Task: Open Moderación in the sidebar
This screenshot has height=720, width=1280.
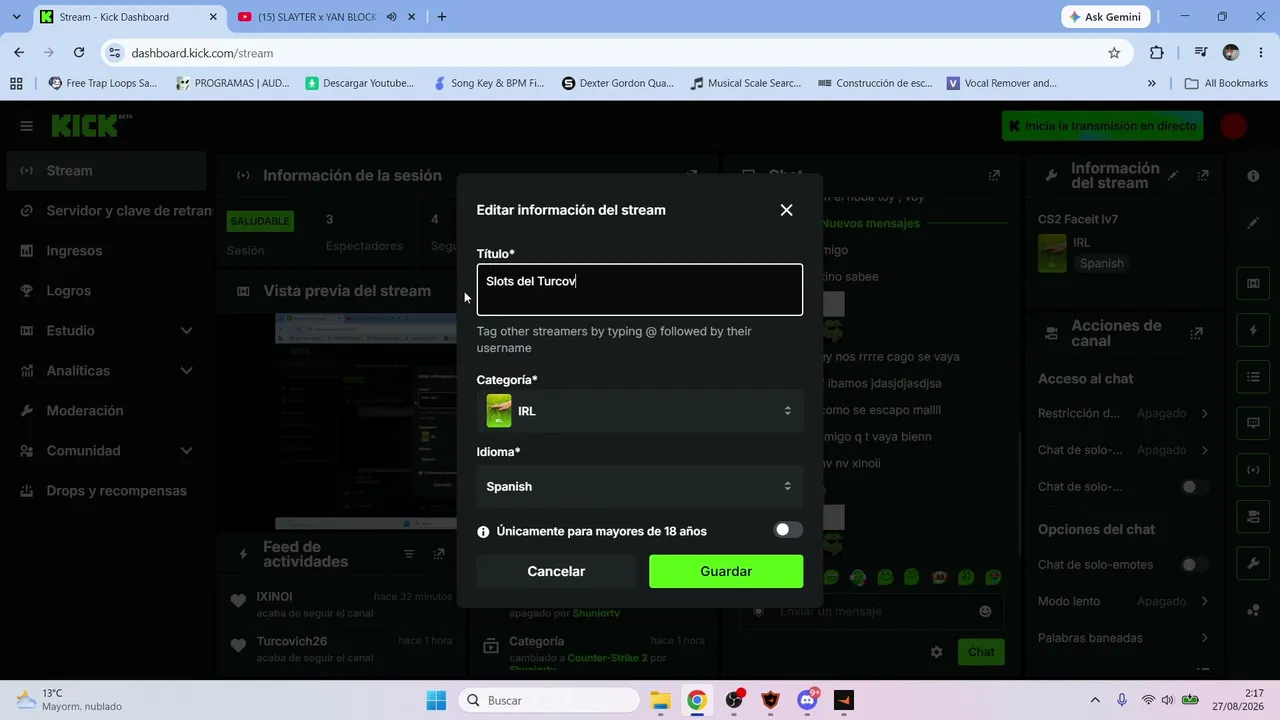Action: point(106,411)
